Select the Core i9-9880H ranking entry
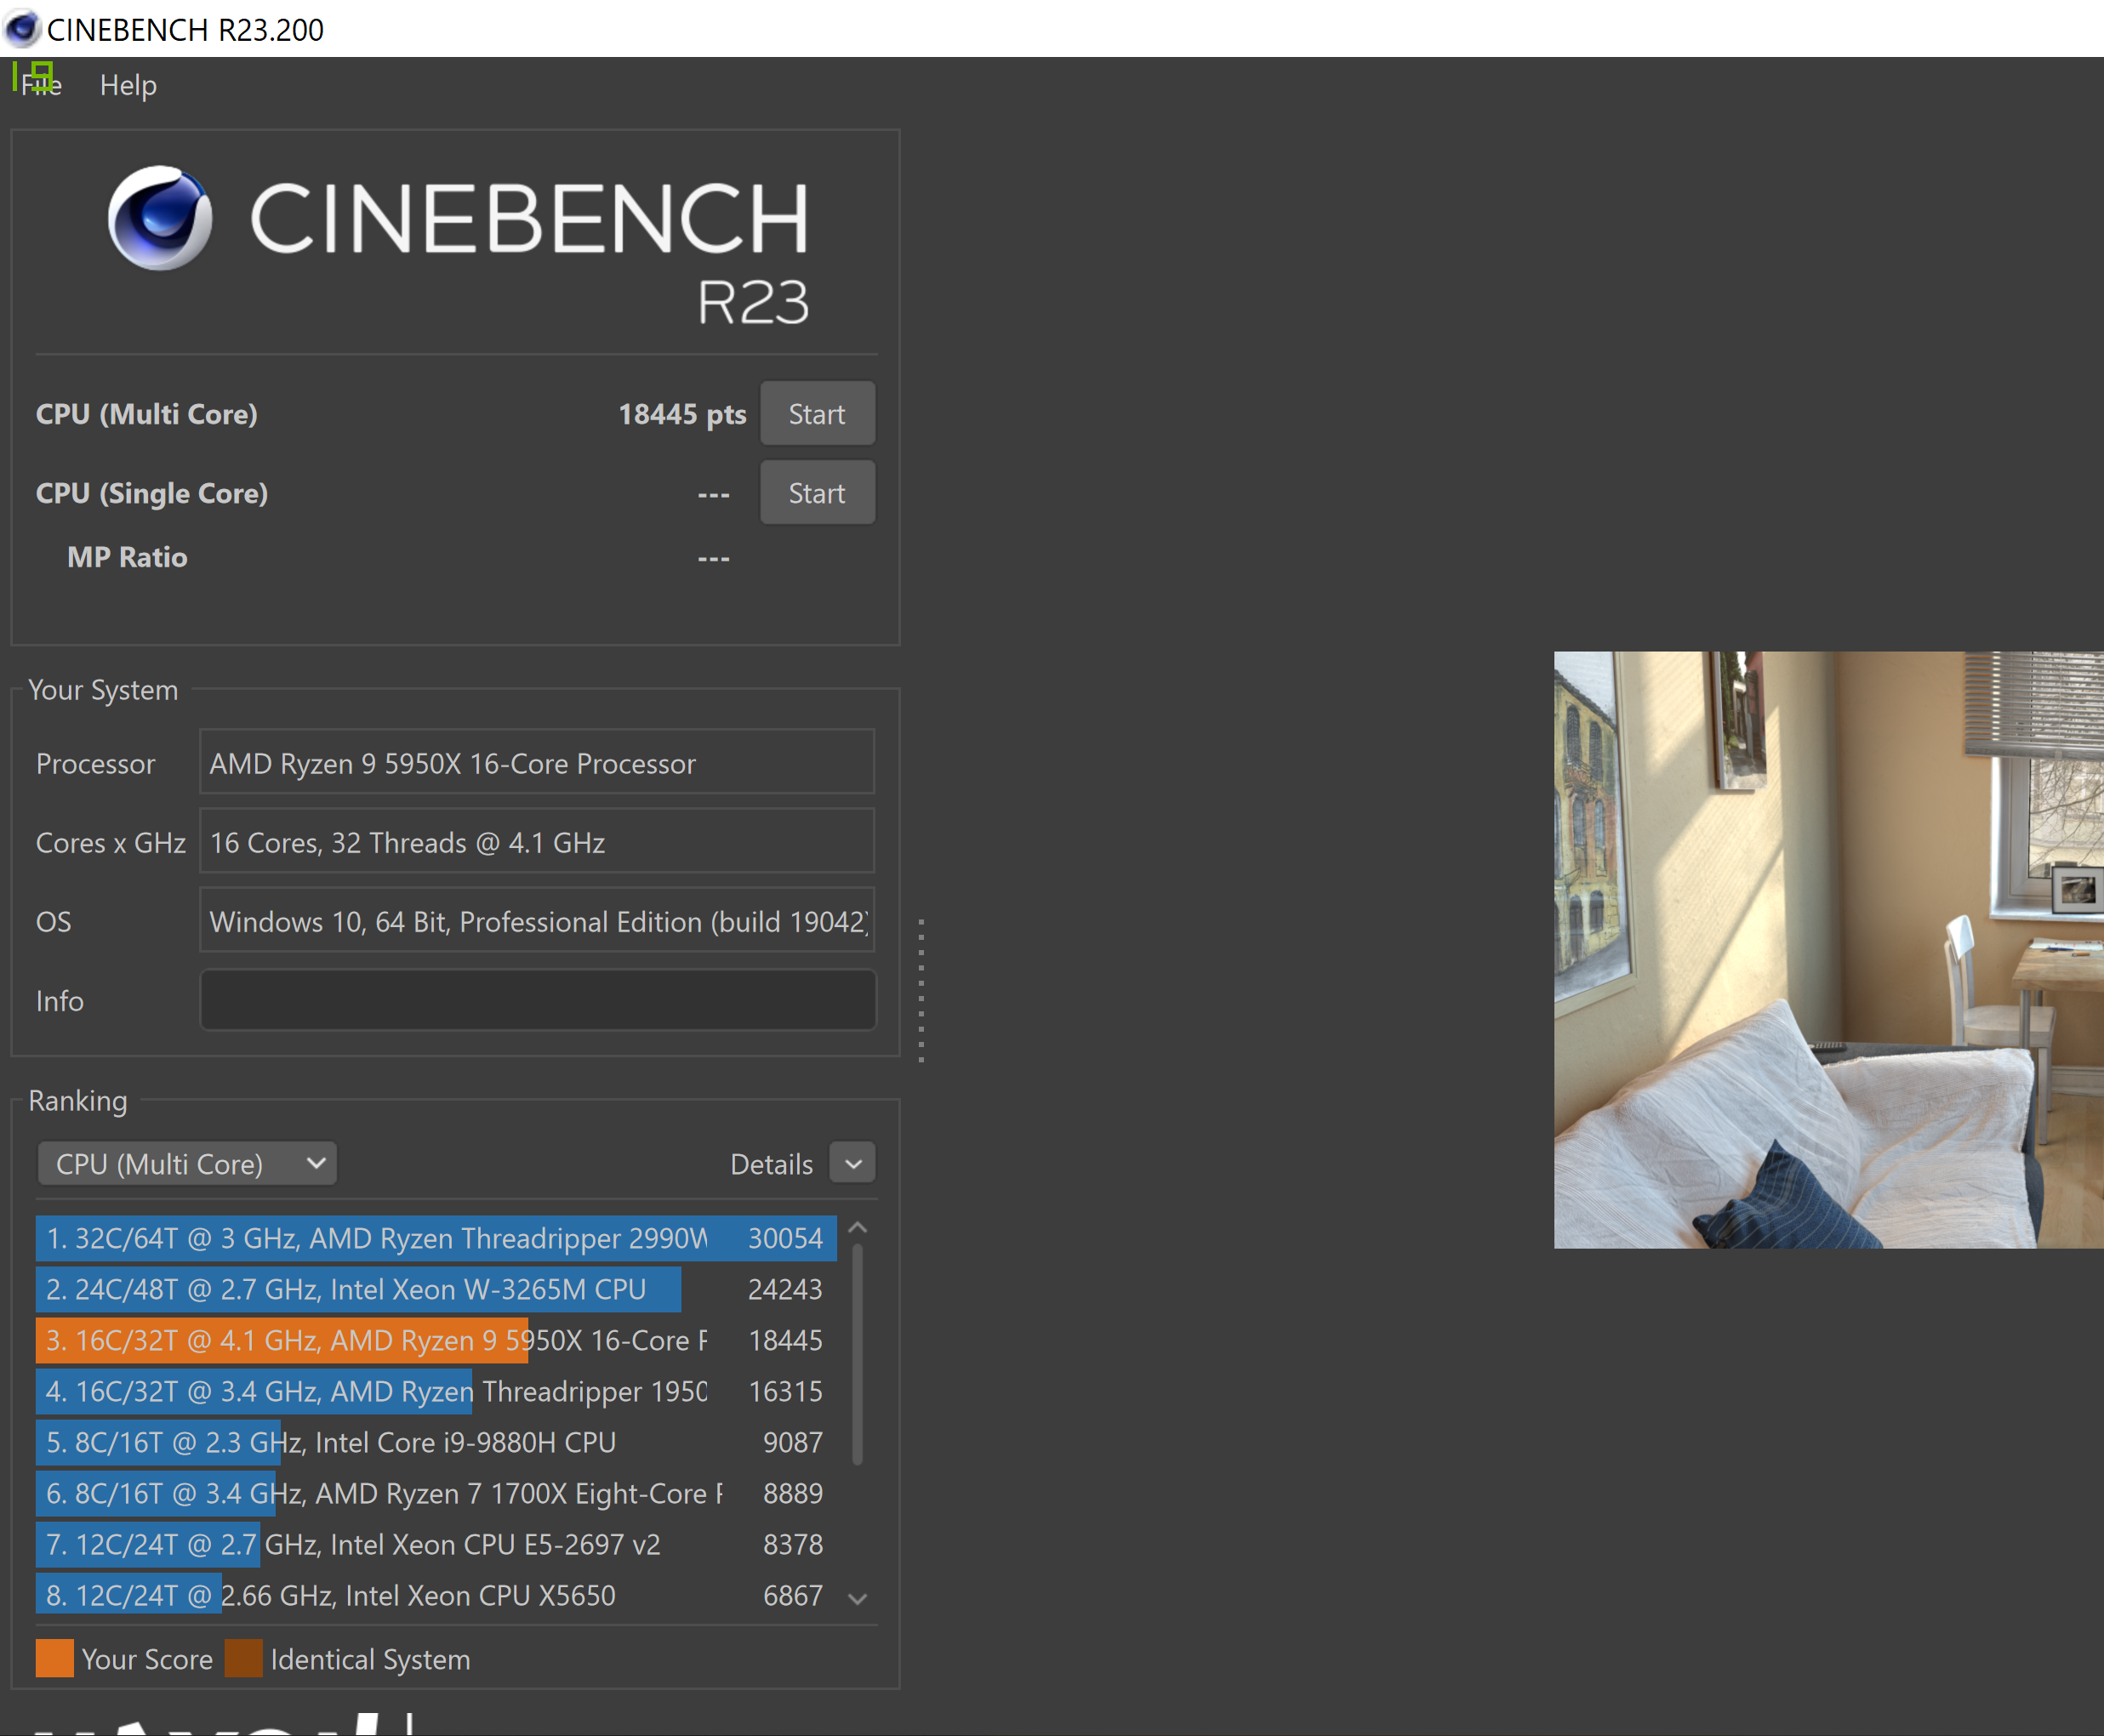2104x1736 pixels. click(x=400, y=1442)
